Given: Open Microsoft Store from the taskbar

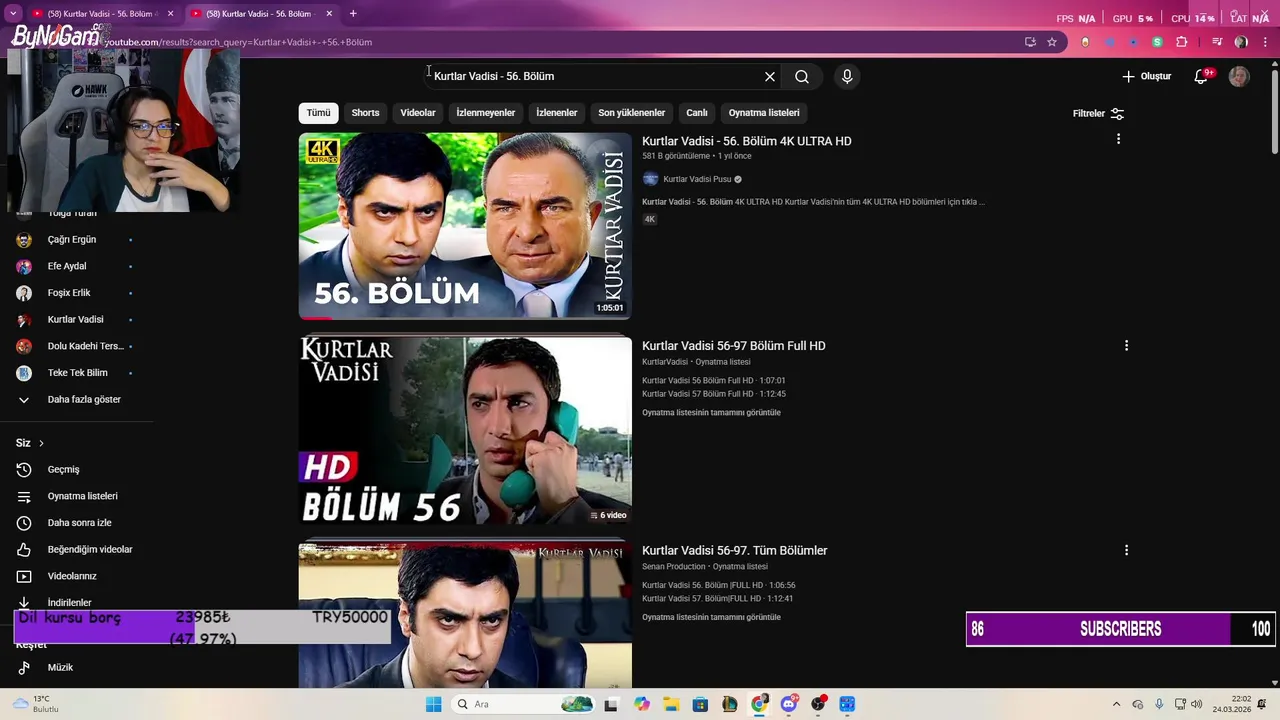Looking at the screenshot, I should click(700, 704).
